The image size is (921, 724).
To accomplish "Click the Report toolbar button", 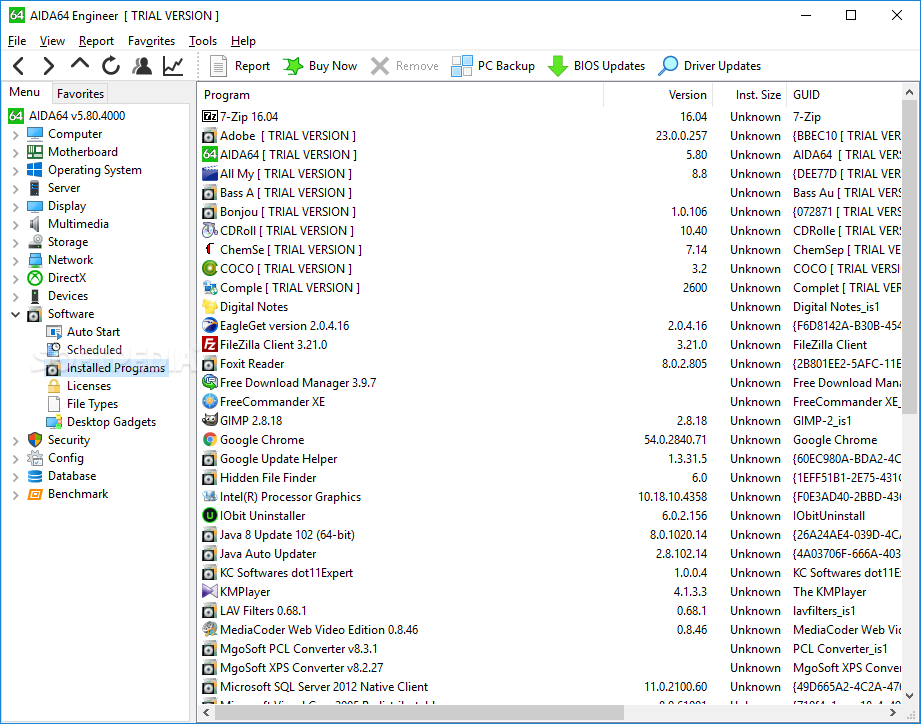I will [240, 66].
